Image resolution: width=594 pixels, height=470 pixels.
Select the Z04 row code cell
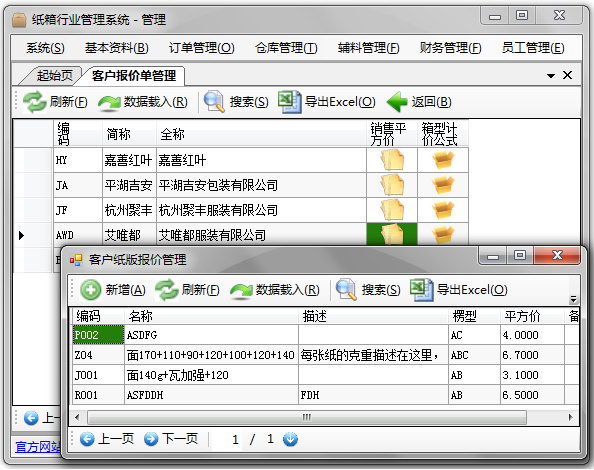click(x=98, y=355)
